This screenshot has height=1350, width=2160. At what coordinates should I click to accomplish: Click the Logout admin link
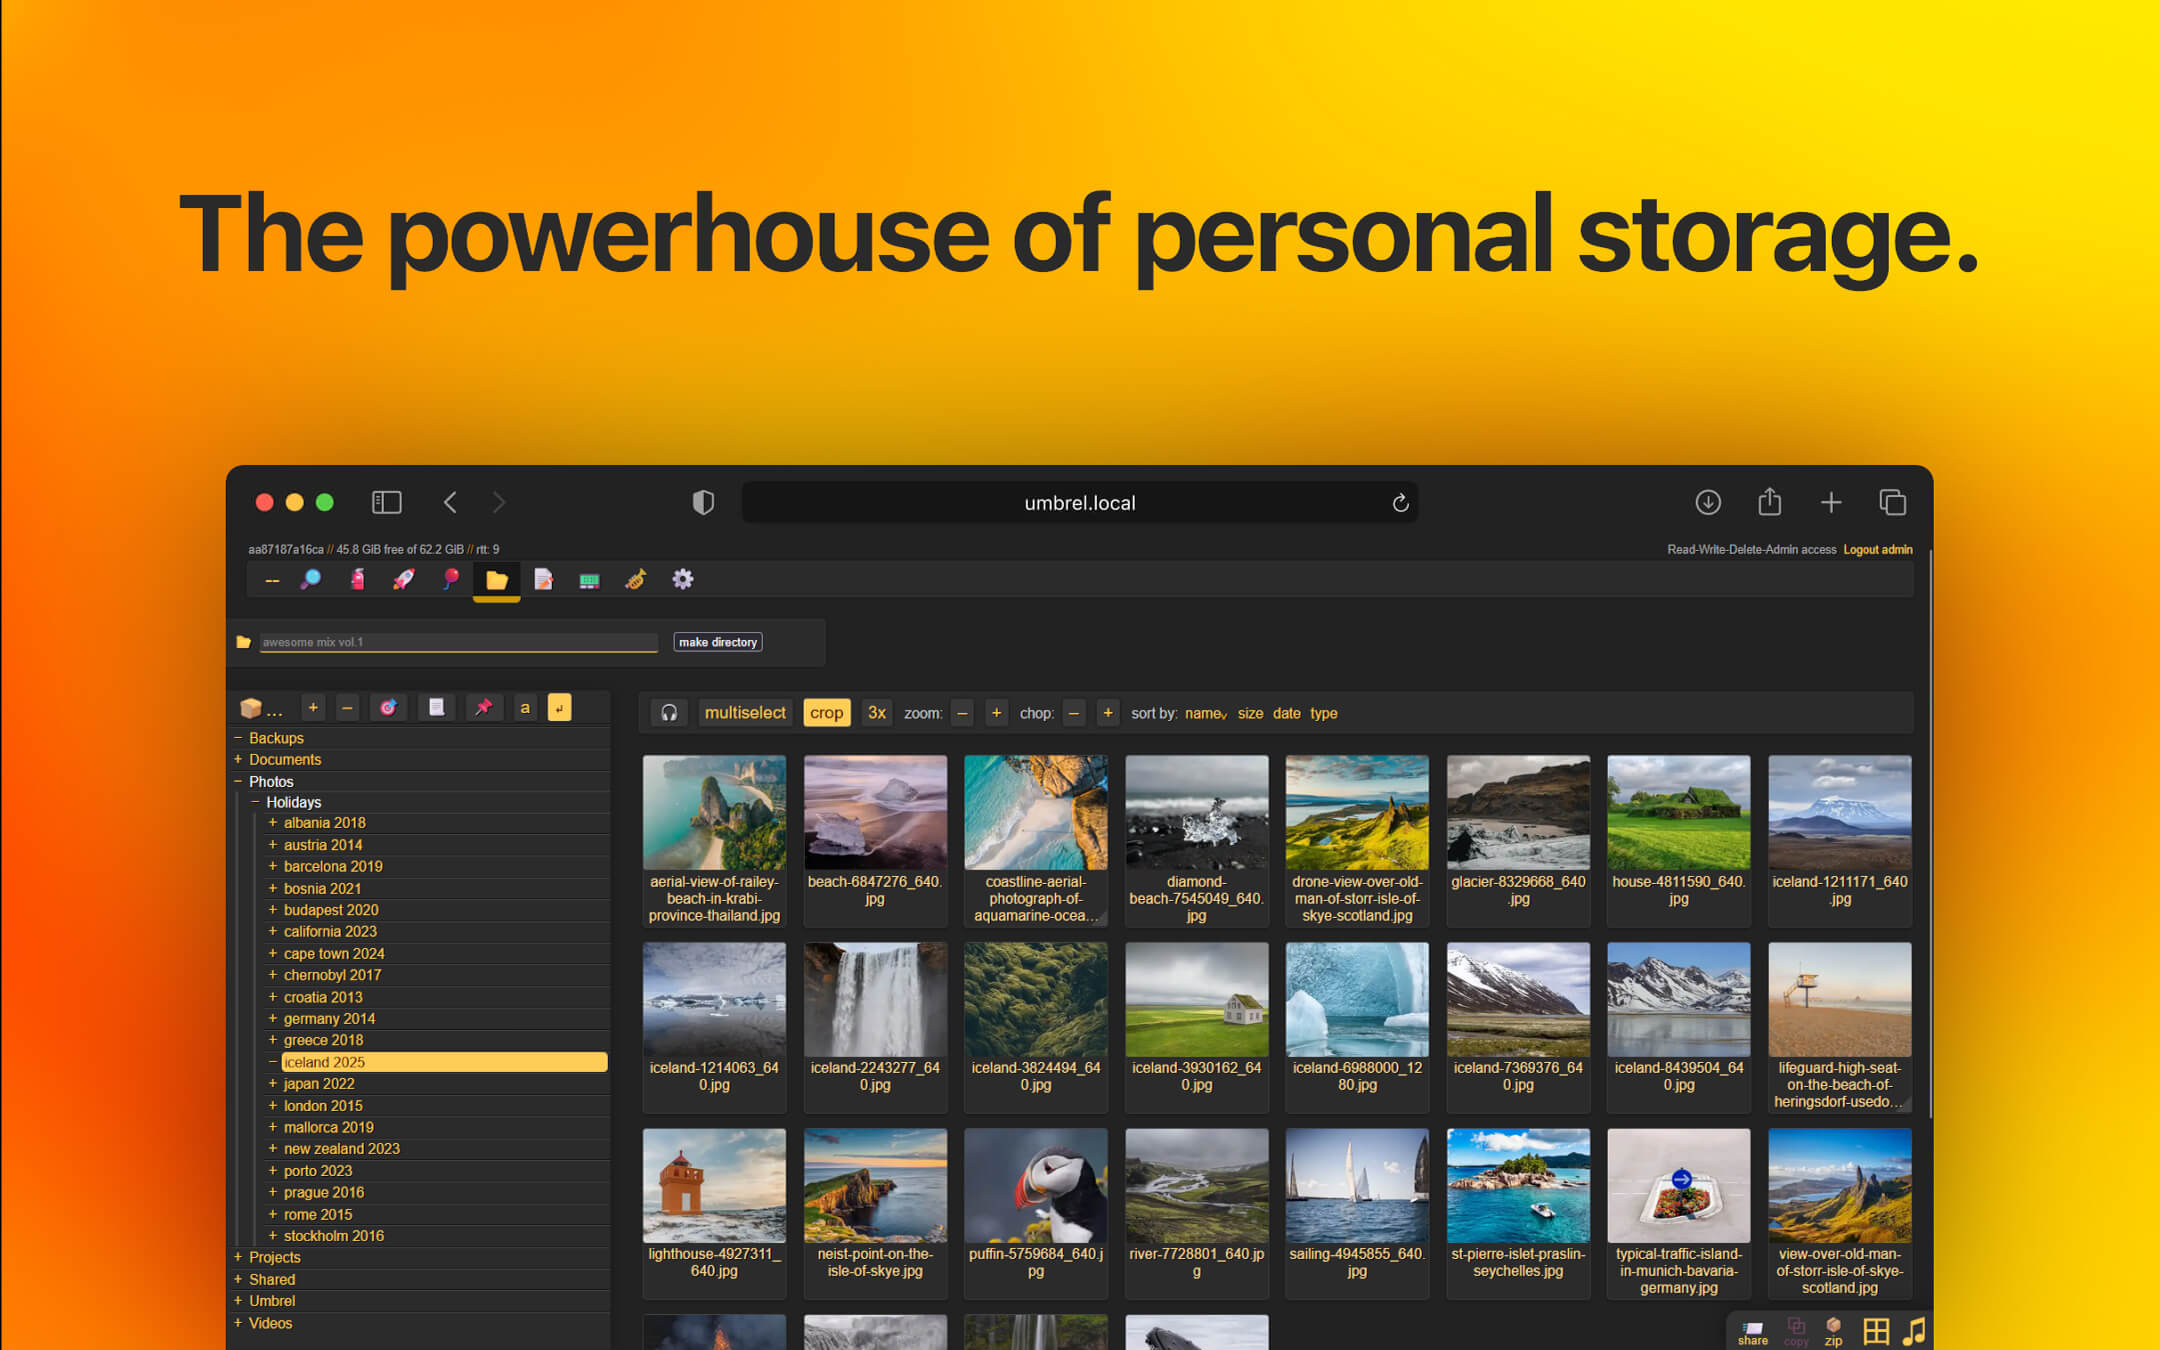coord(1877,549)
